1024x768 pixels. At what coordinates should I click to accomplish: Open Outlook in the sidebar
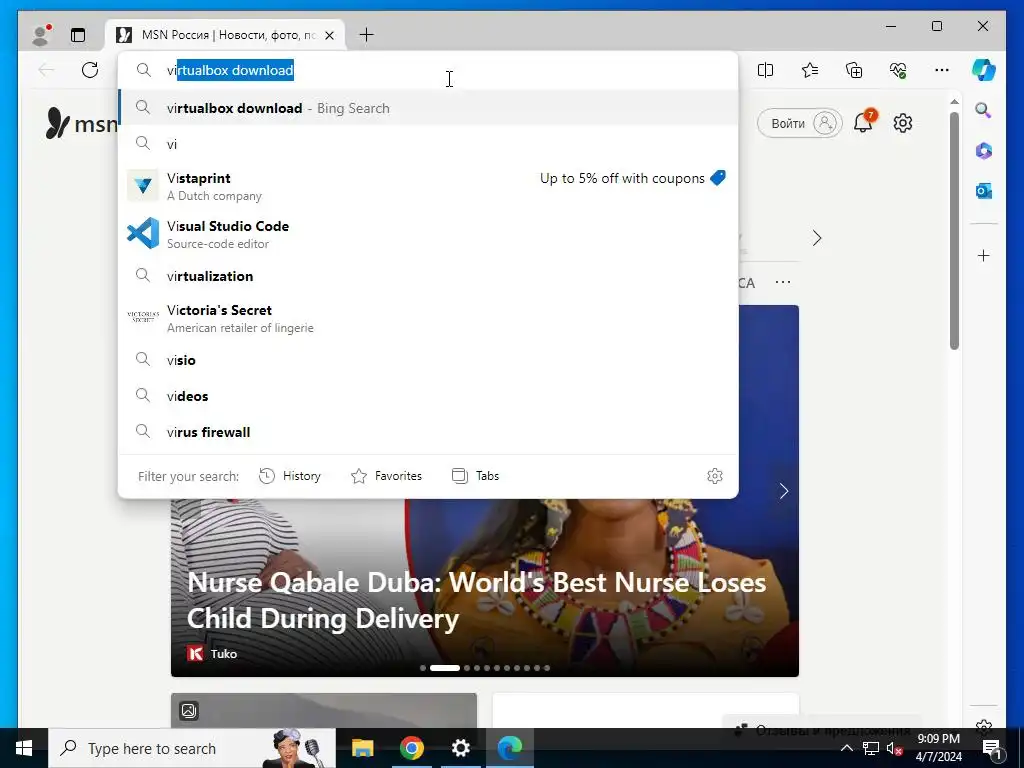tap(984, 191)
